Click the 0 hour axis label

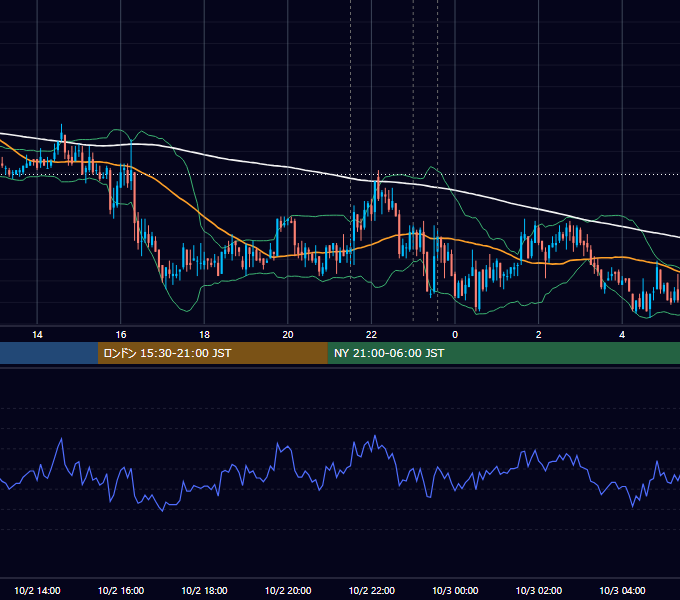click(455, 335)
